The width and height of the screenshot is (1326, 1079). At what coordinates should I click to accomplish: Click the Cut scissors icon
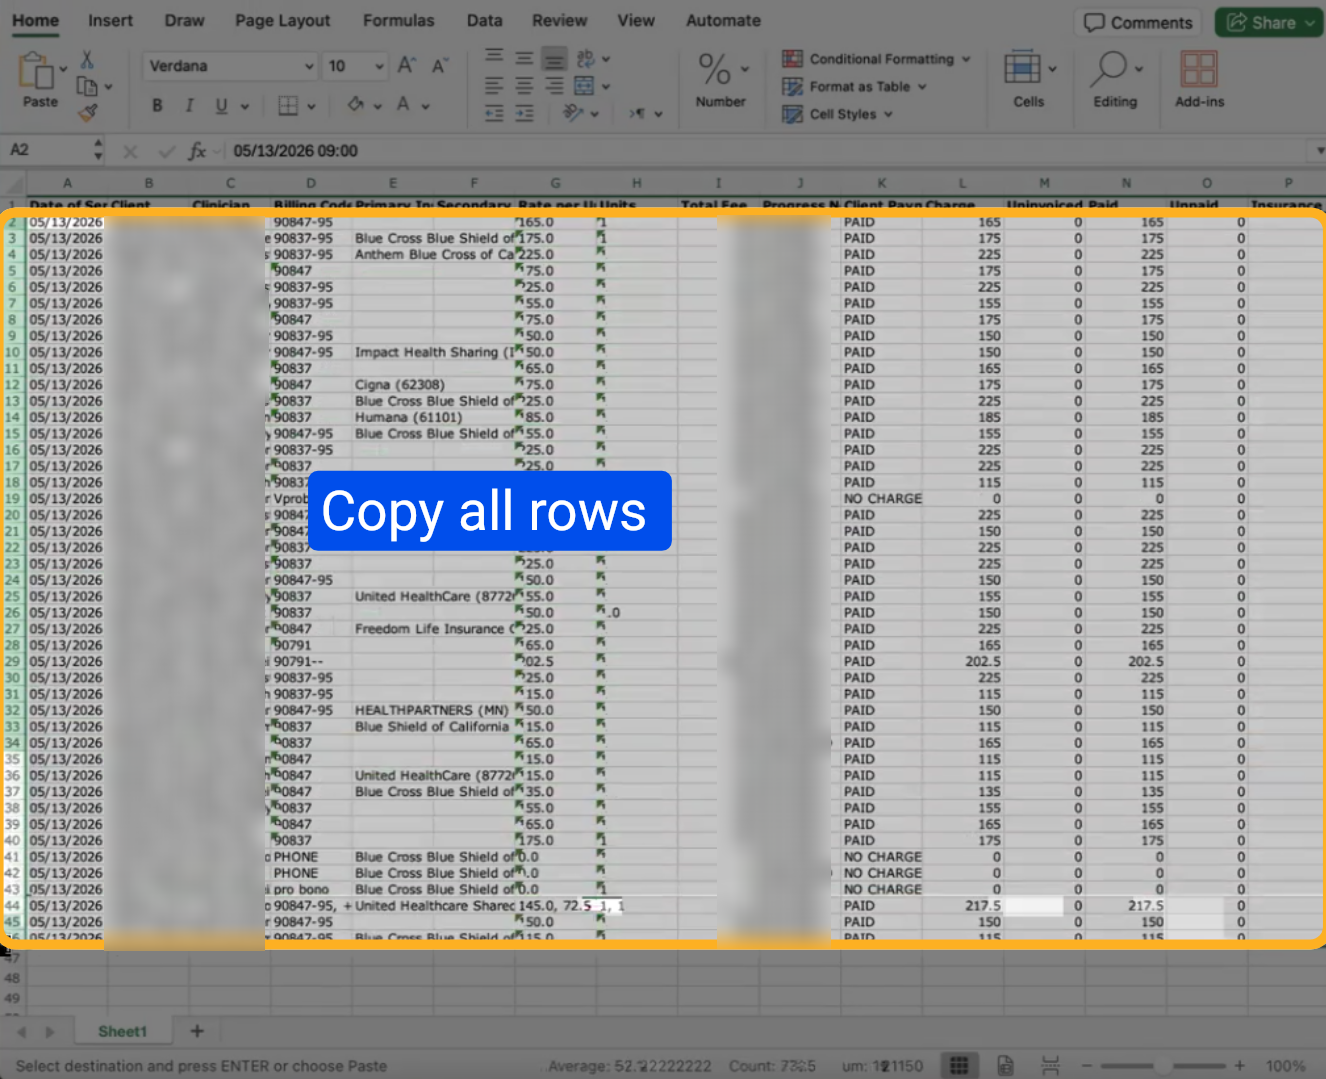(x=87, y=59)
